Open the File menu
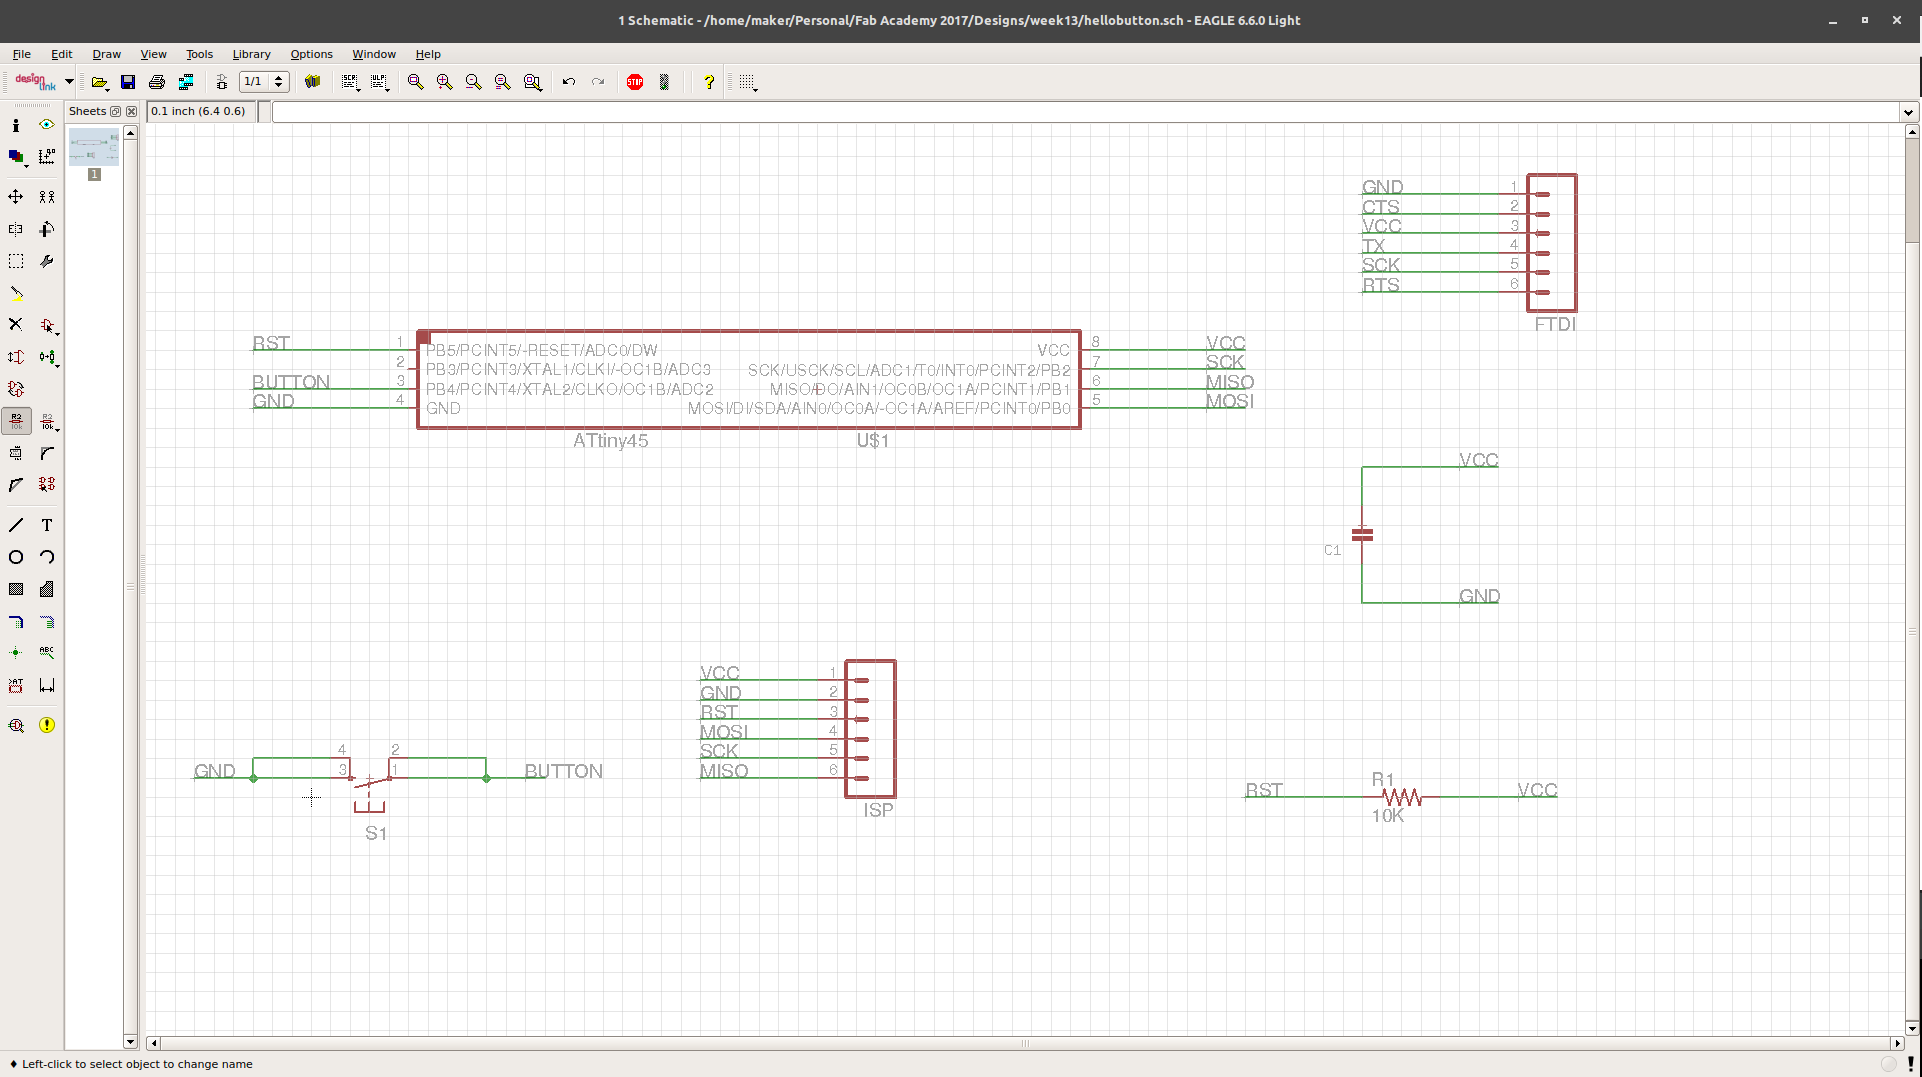The image size is (1922, 1077). pyautogui.click(x=22, y=54)
